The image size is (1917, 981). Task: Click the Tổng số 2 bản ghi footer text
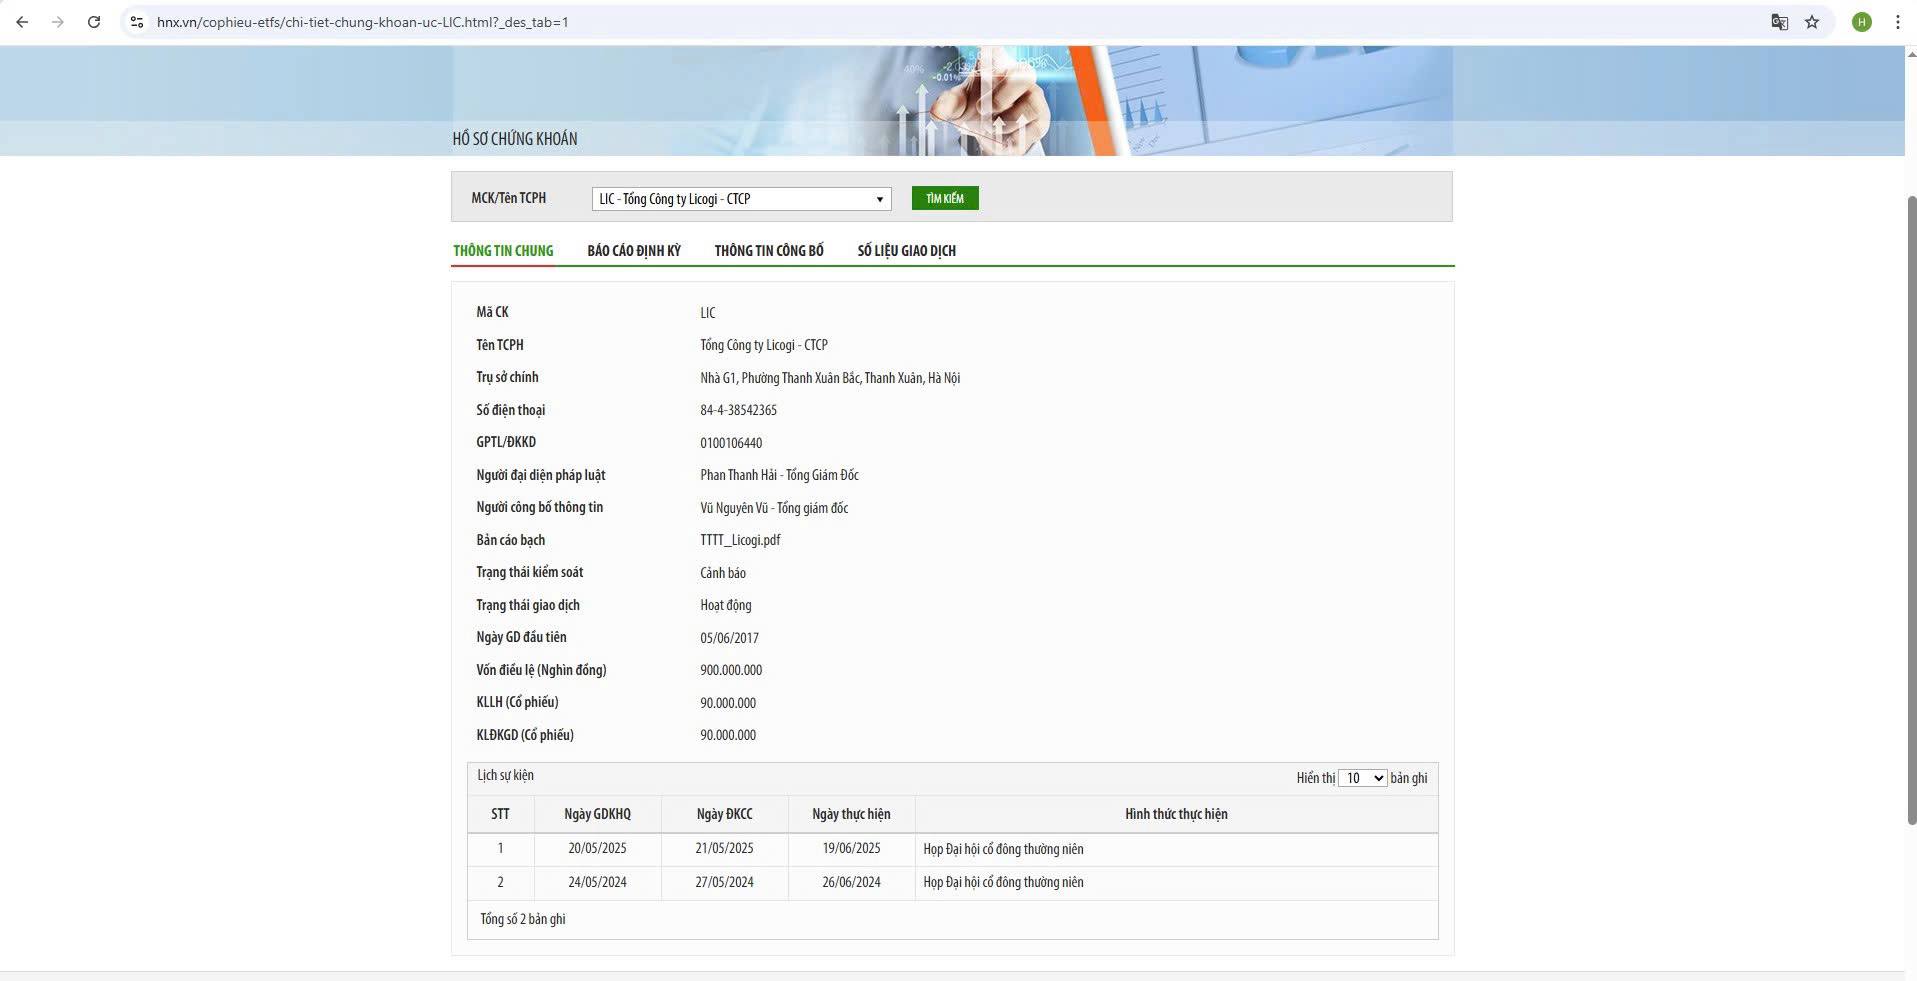click(522, 919)
